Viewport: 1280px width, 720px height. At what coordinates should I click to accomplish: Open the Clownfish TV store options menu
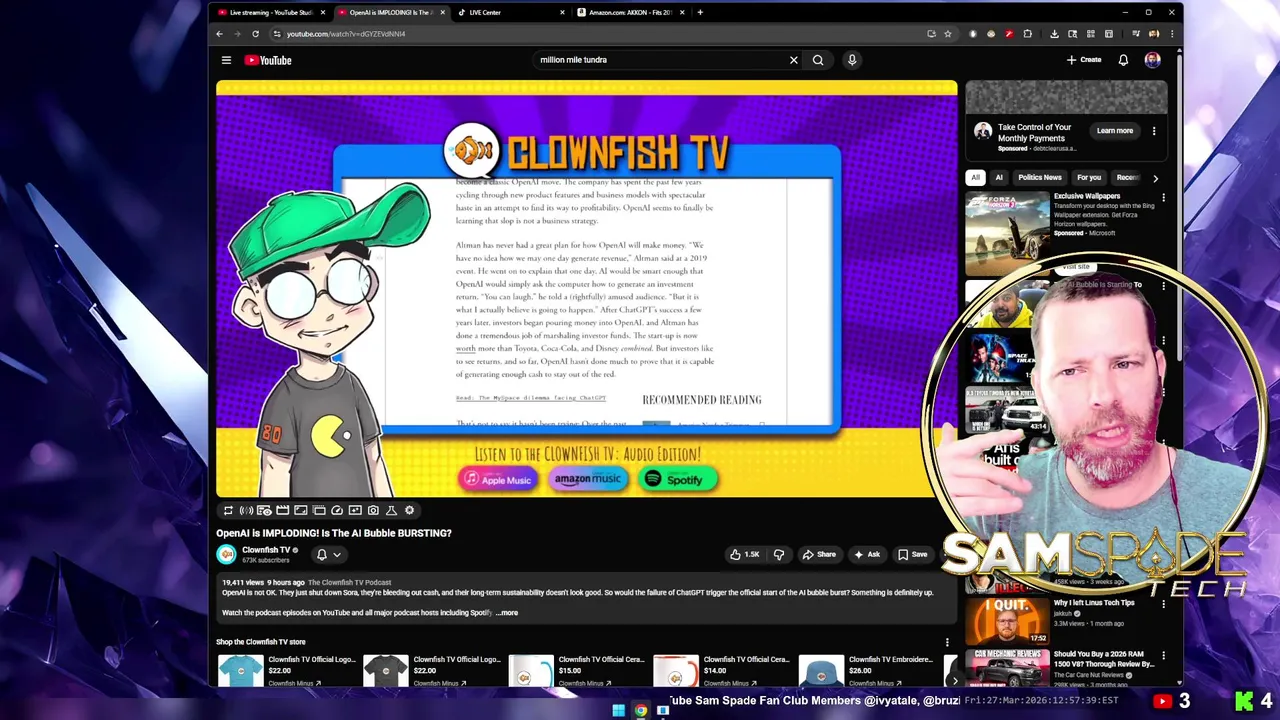pyautogui.click(x=947, y=642)
